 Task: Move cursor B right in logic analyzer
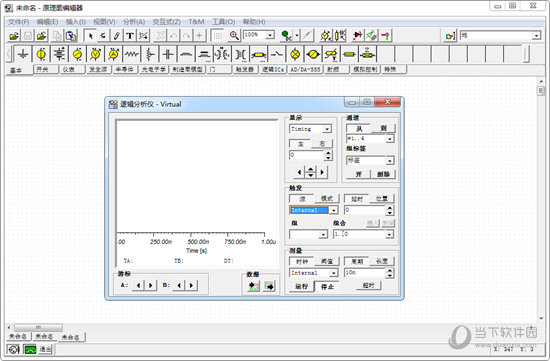click(192, 285)
